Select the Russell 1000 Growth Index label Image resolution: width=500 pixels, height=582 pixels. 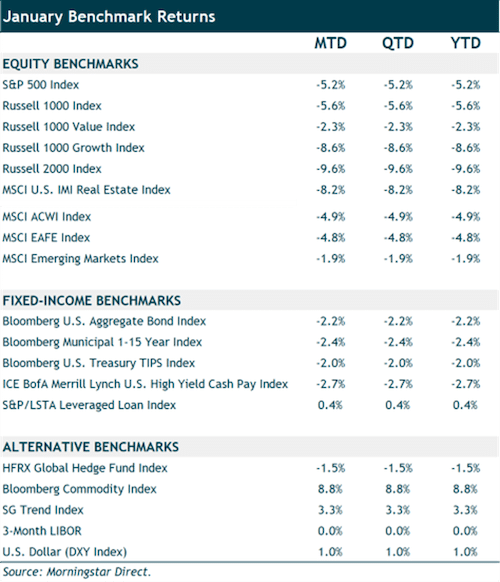click(73, 148)
